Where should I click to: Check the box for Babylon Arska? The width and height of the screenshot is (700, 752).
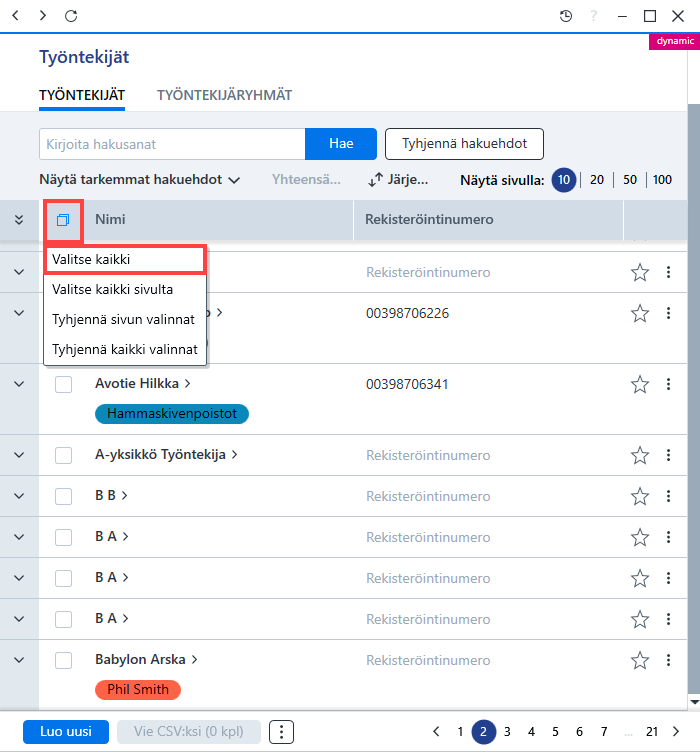tap(63, 660)
